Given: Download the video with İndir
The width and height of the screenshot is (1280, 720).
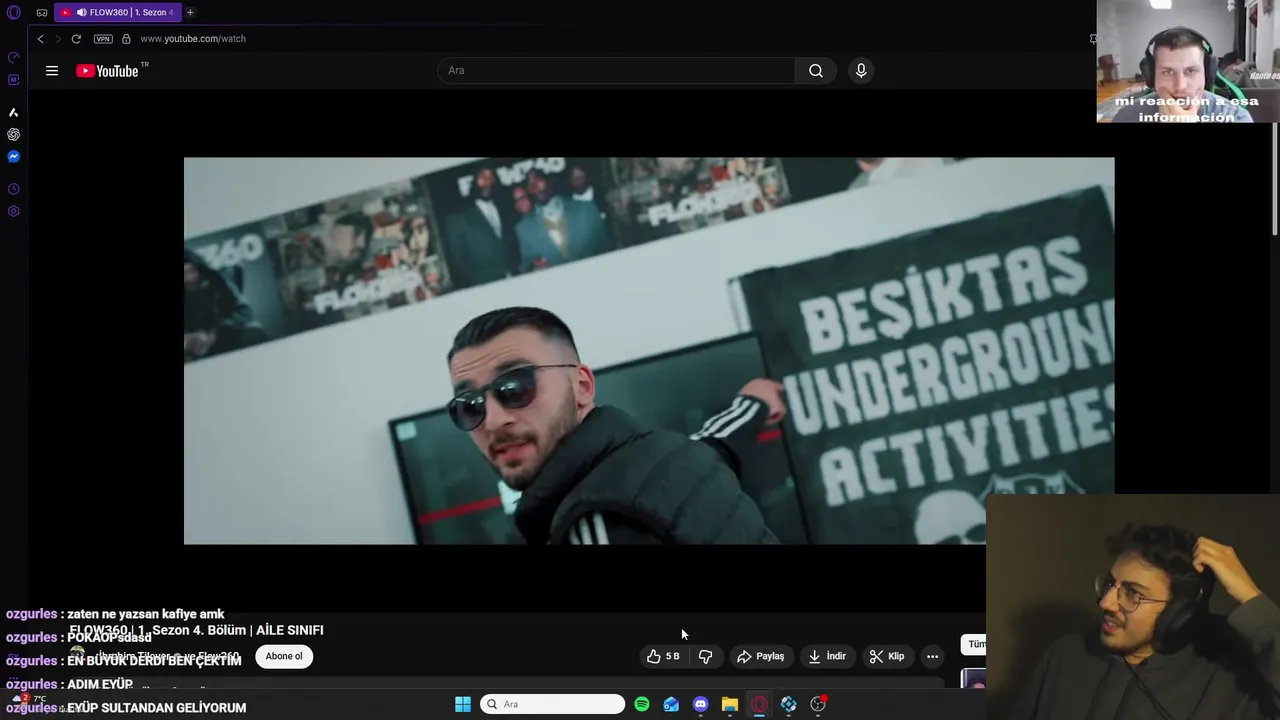Looking at the screenshot, I should (827, 657).
